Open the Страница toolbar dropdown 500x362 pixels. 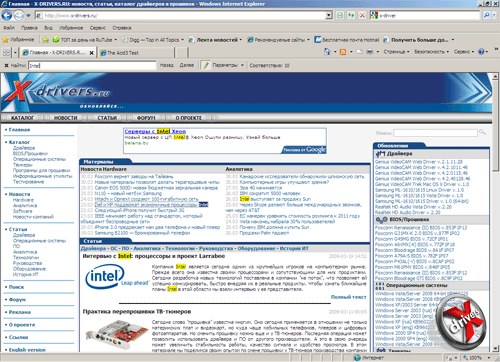point(396,52)
